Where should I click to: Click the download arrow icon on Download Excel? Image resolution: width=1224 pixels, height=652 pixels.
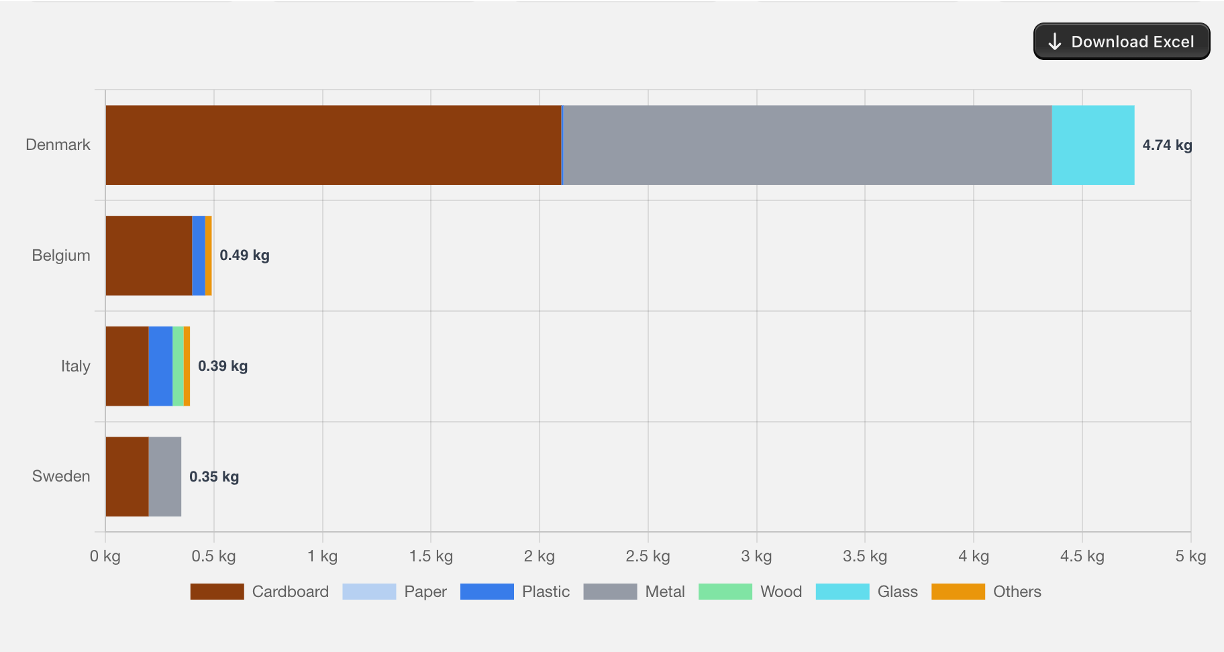(1055, 41)
